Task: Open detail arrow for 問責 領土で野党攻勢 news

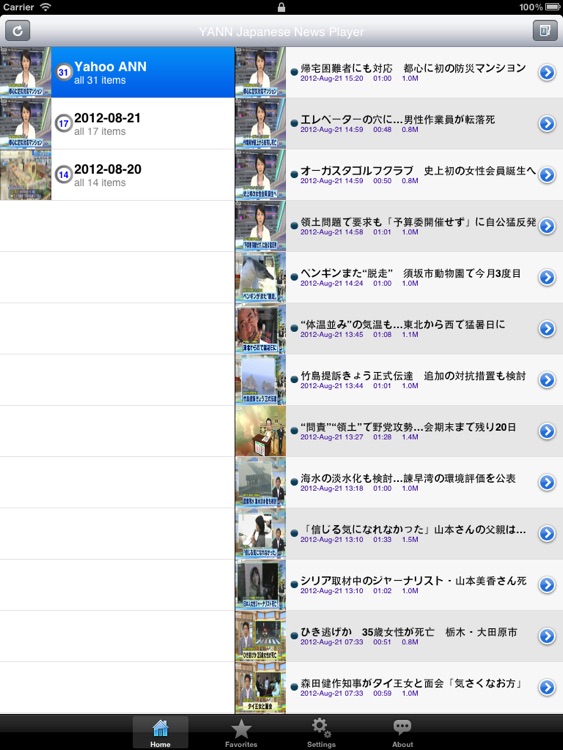Action: [x=547, y=431]
